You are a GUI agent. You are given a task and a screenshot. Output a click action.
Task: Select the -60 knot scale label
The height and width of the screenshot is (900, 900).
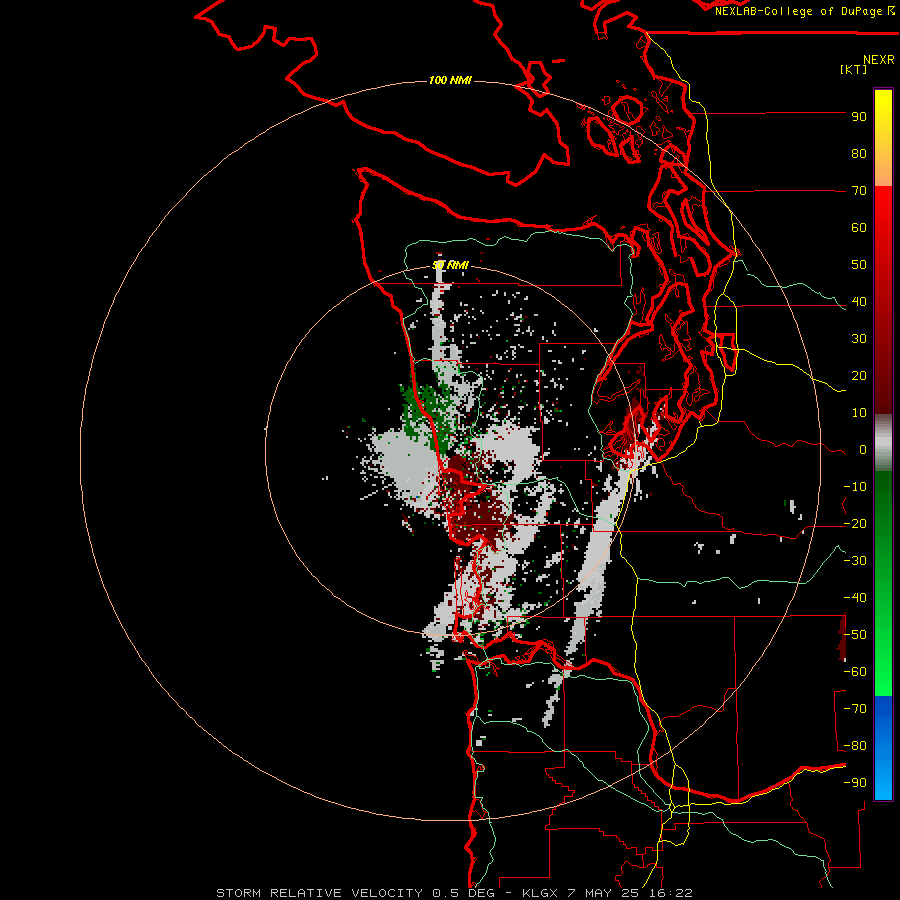click(855, 672)
